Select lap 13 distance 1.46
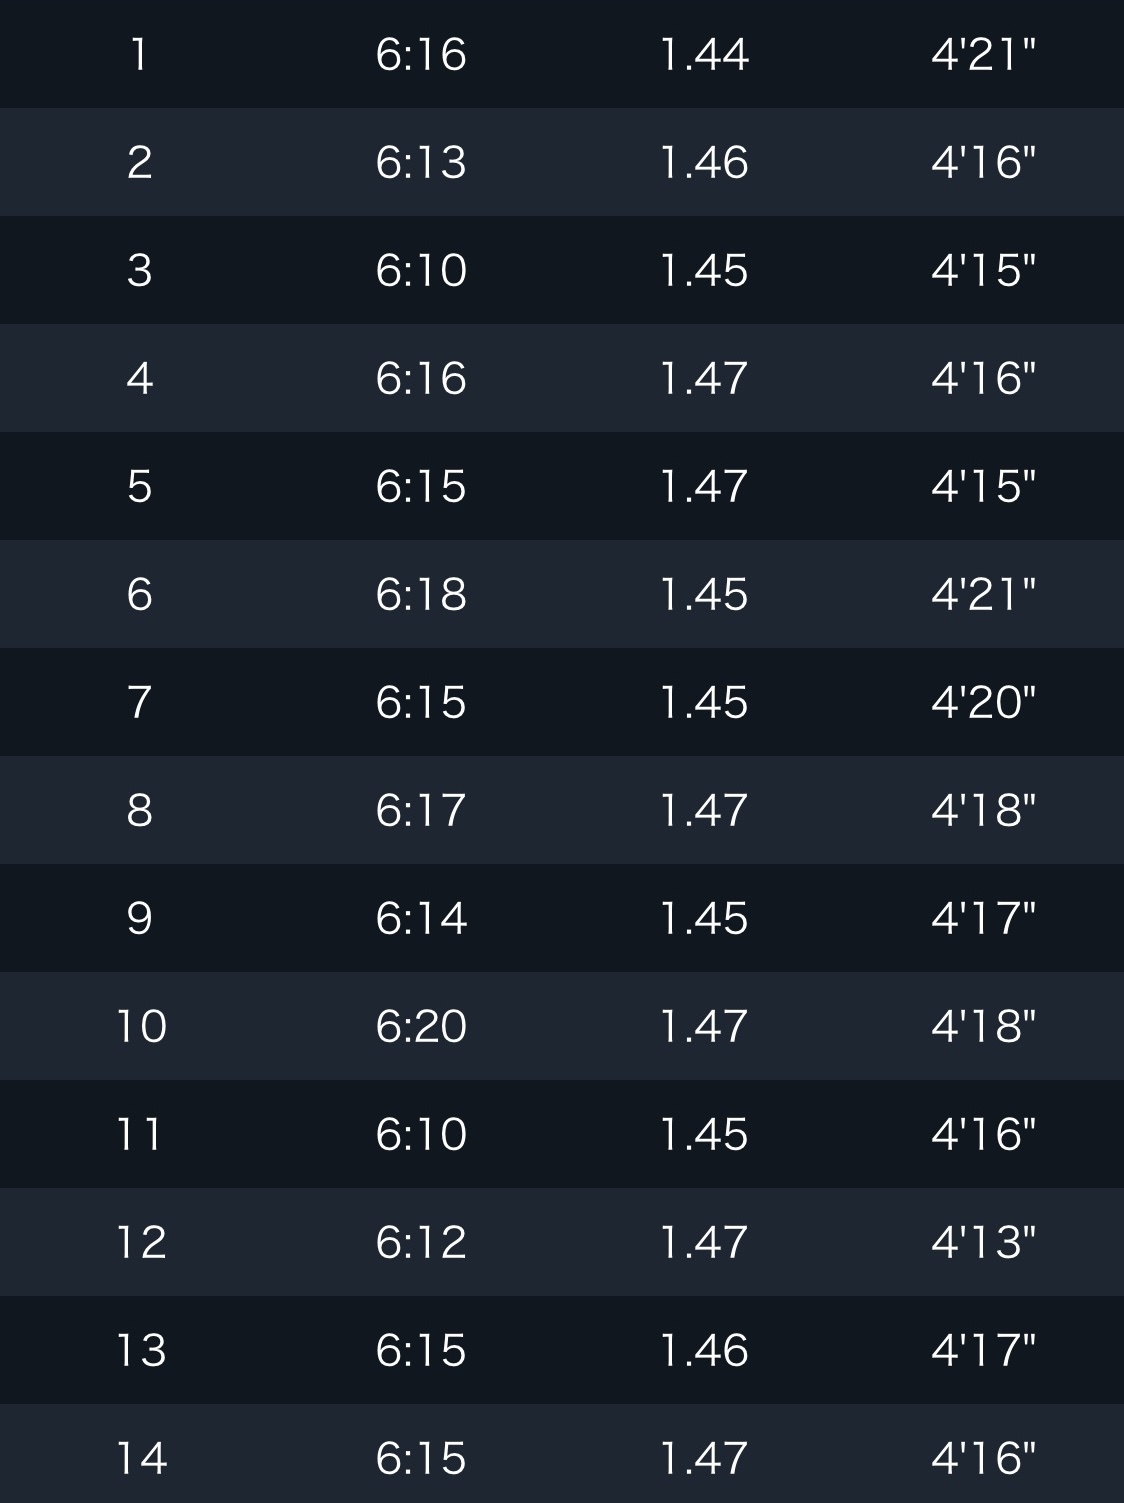The image size is (1124, 1503). [704, 1350]
